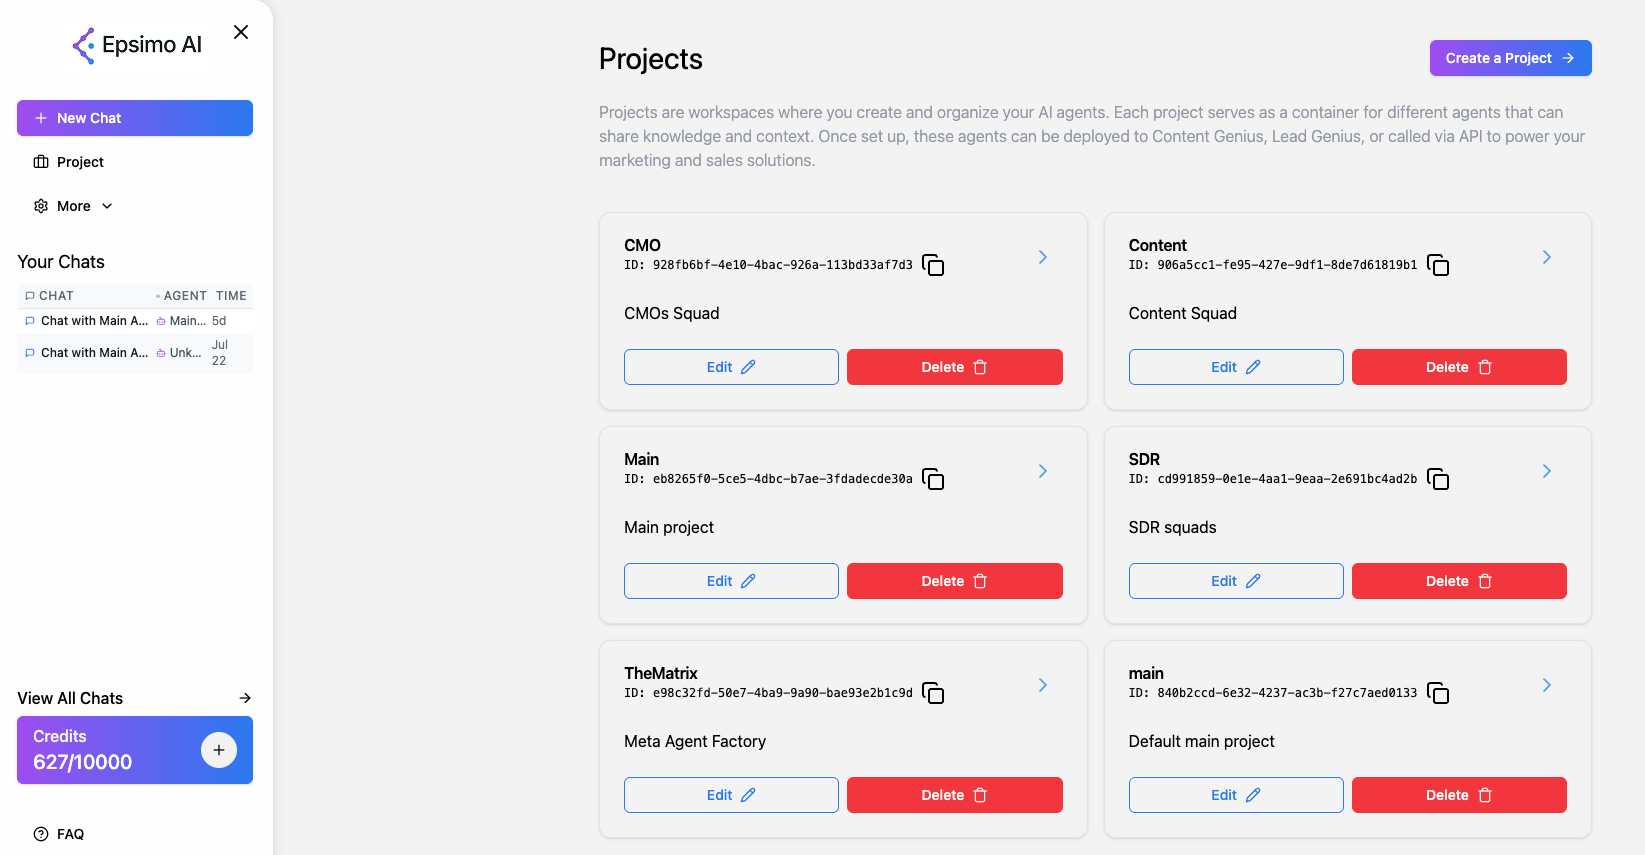Click the Epsimo AI logo

(x=137, y=45)
